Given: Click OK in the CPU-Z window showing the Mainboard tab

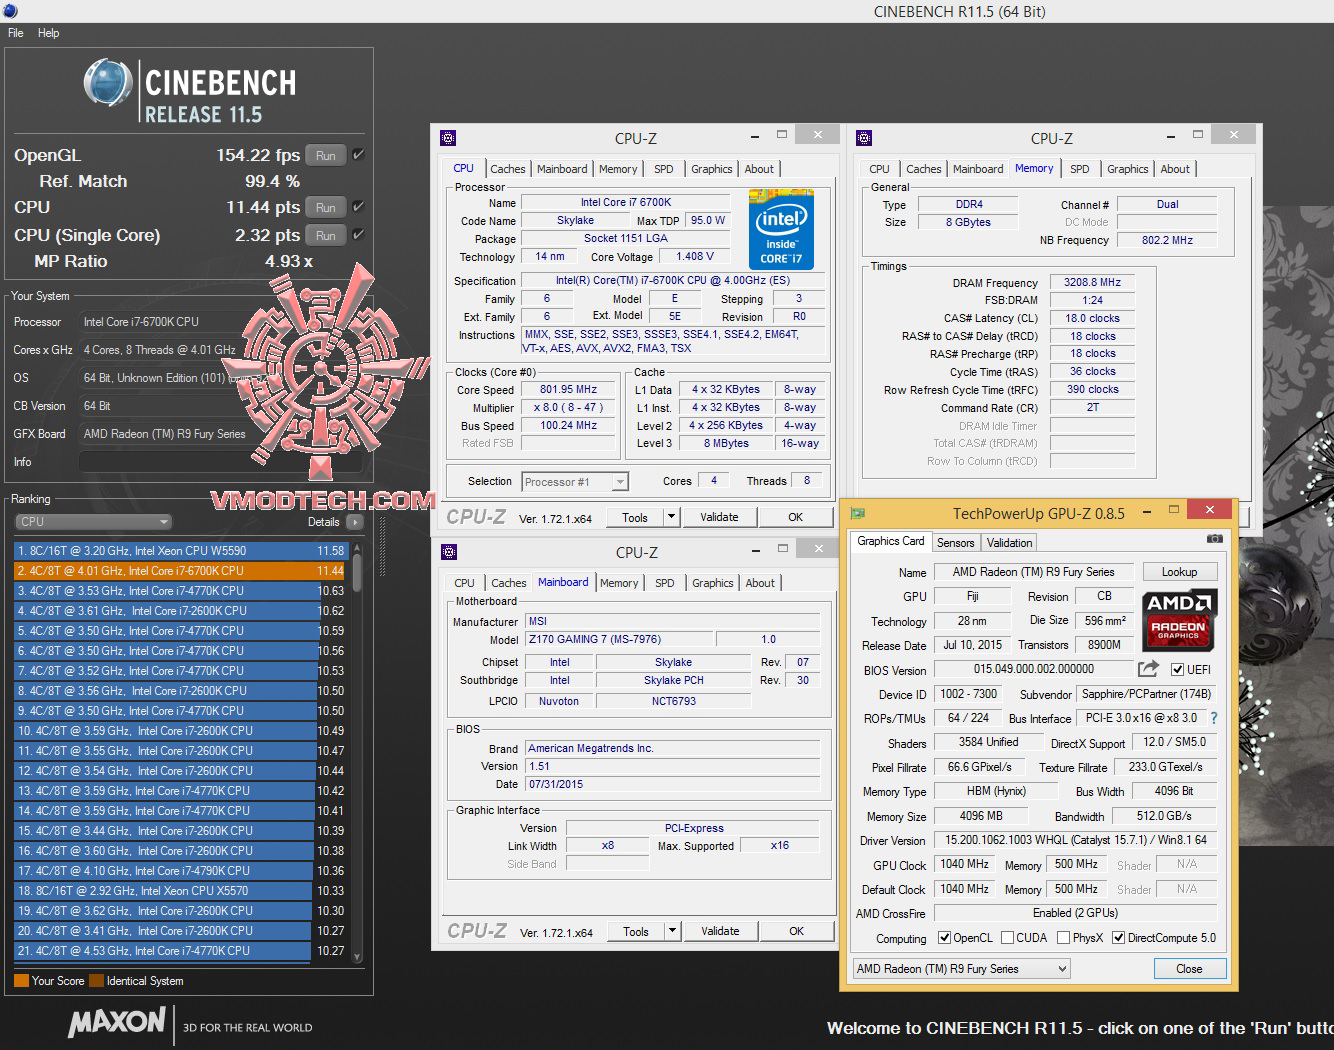Looking at the screenshot, I should (x=797, y=931).
